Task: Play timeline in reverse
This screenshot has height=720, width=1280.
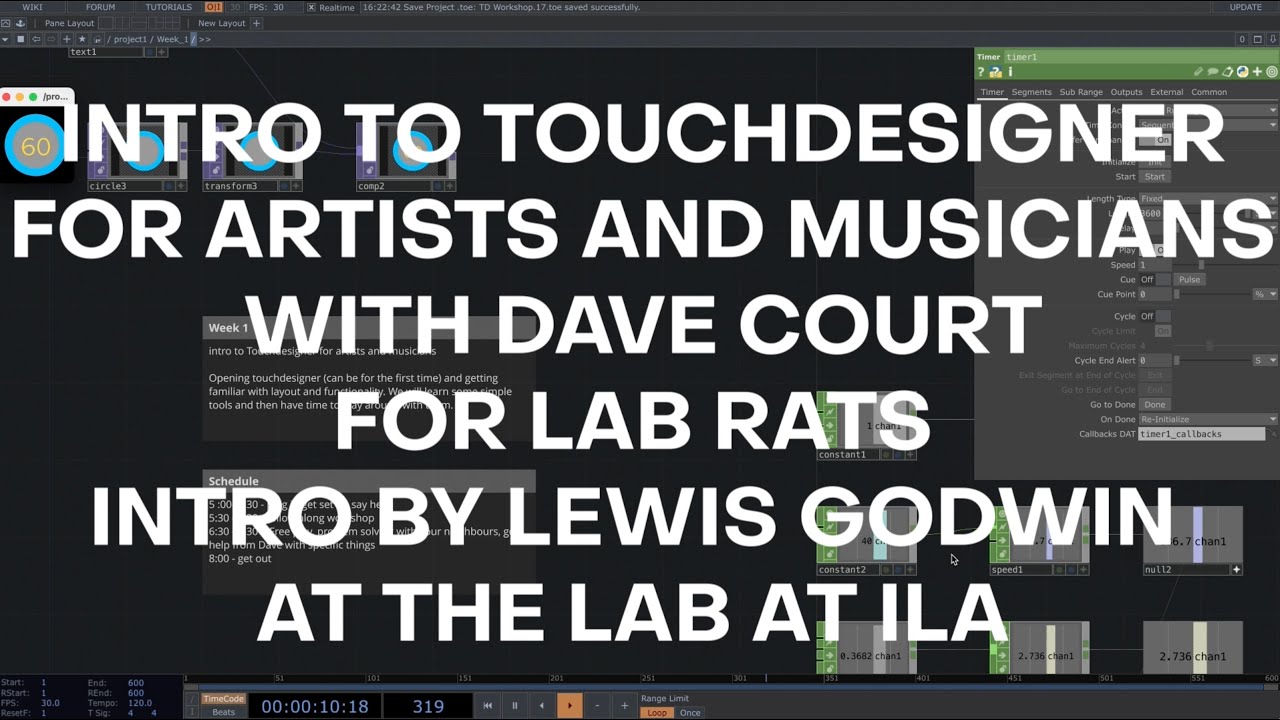Action: pyautogui.click(x=542, y=706)
